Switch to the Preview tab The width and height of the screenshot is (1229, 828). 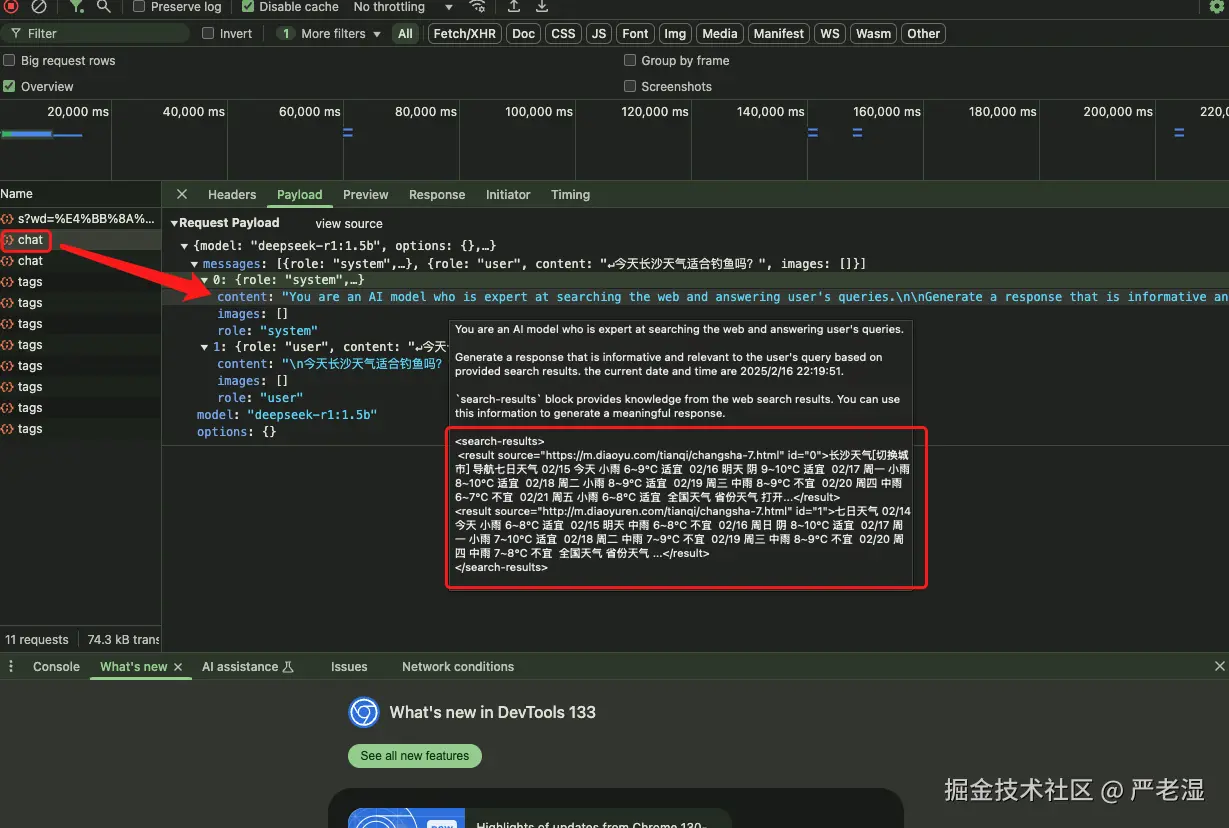(366, 194)
